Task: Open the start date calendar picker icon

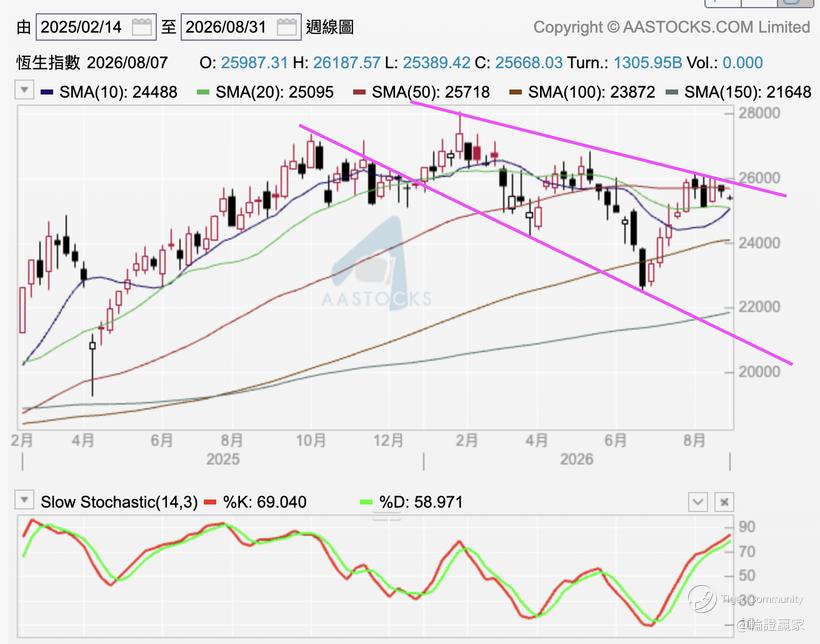Action: click(x=142, y=27)
